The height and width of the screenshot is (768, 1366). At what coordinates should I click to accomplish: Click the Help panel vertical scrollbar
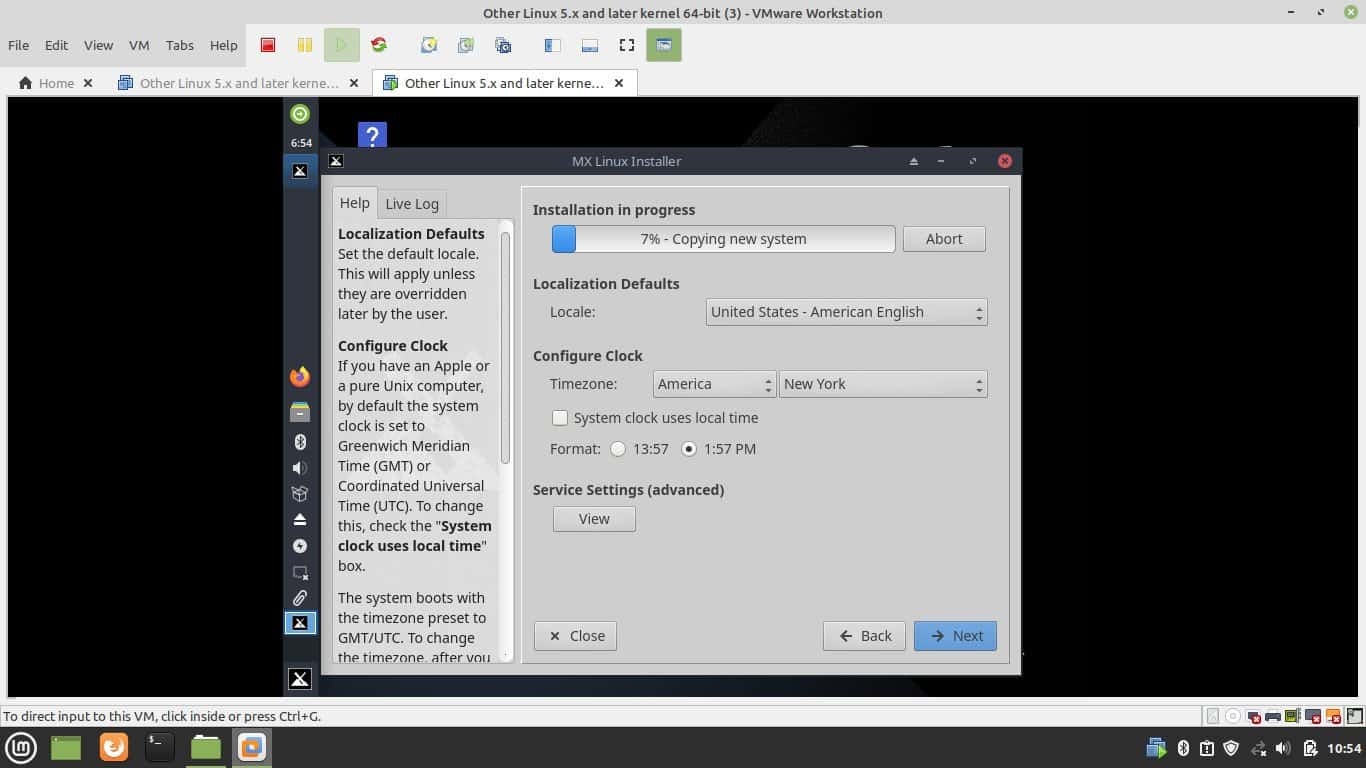pos(505,348)
